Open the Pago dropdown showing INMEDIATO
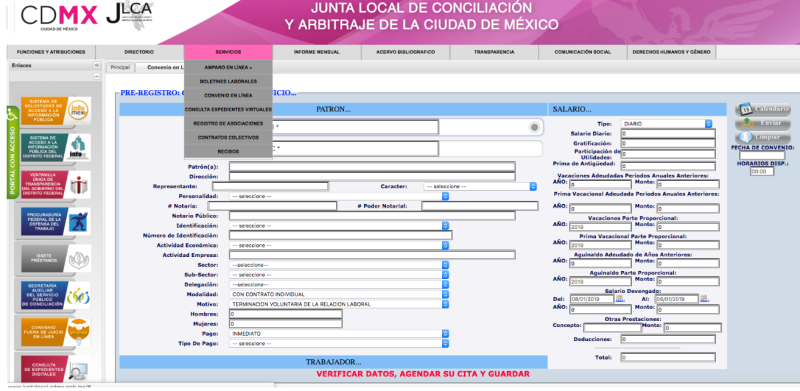 (339, 334)
